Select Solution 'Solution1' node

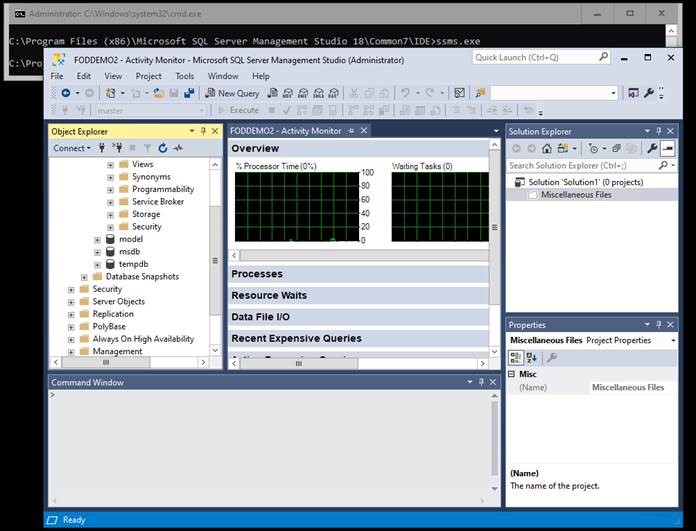tap(579, 182)
